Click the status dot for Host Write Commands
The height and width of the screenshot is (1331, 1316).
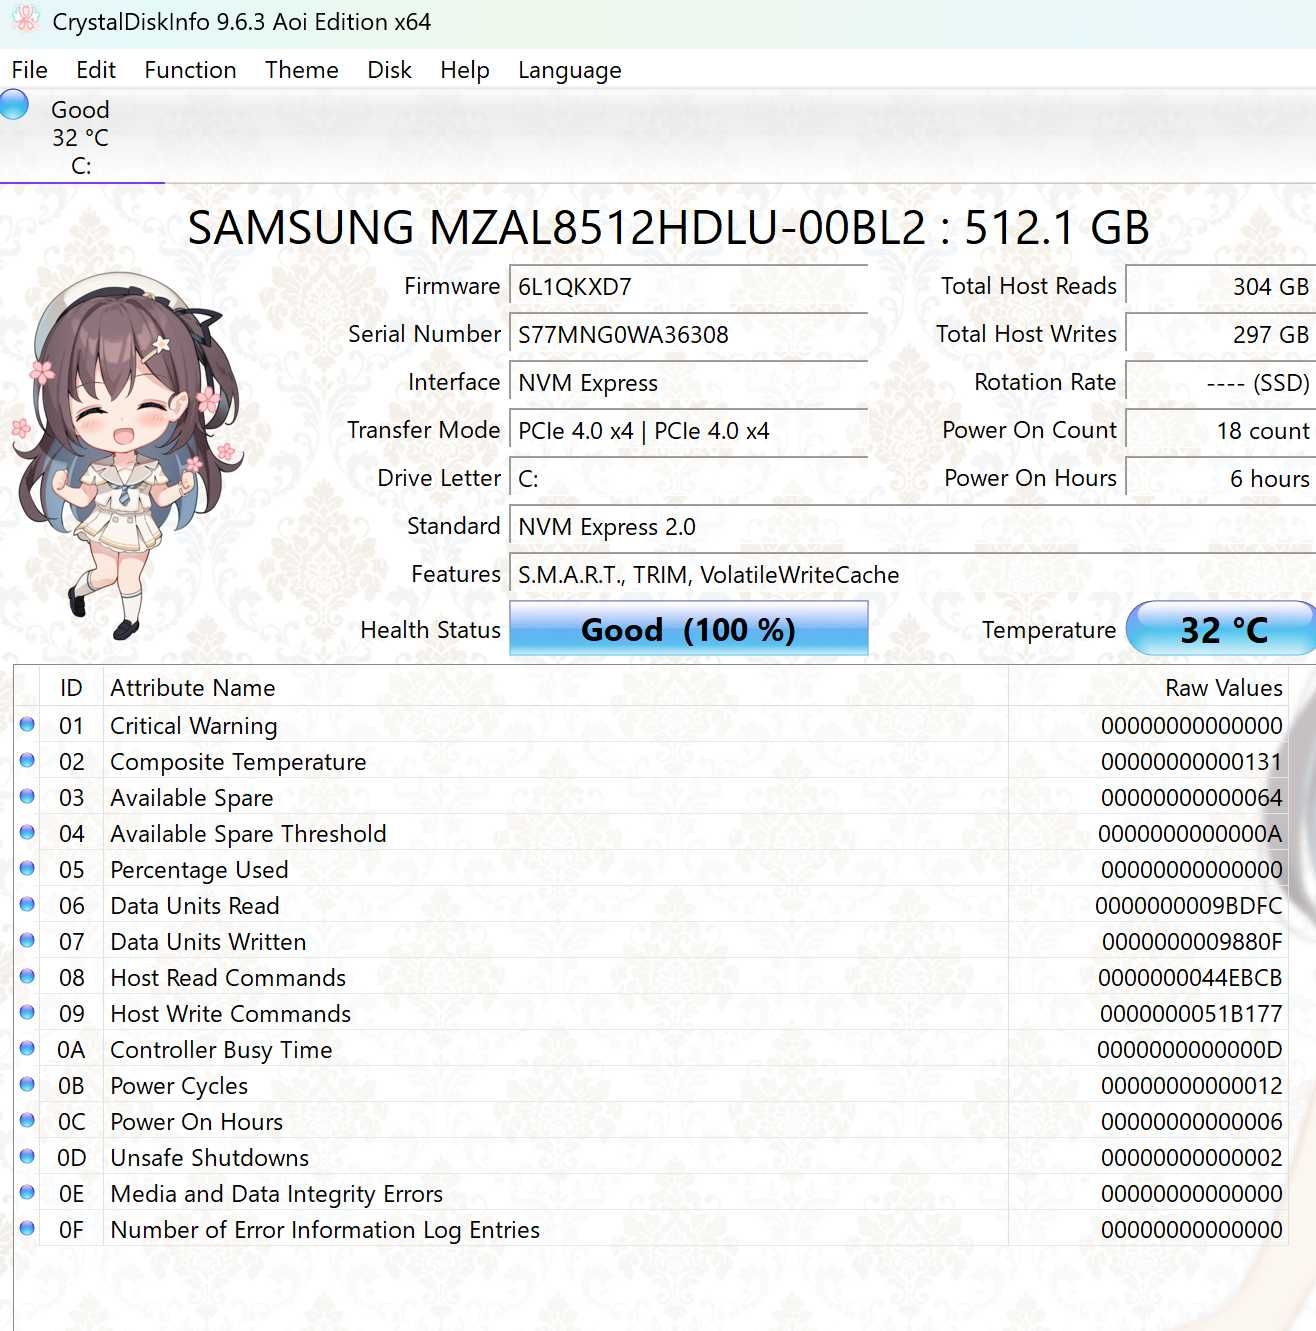(x=27, y=1013)
